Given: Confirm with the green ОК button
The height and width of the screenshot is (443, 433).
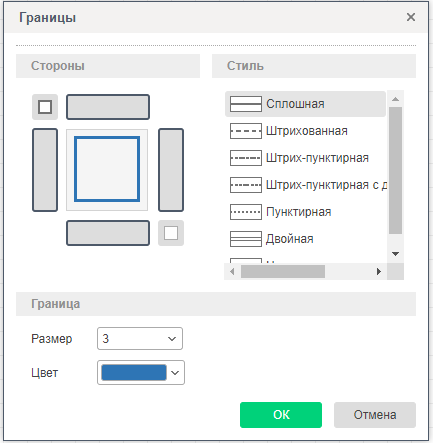Looking at the screenshot, I should pyautogui.click(x=281, y=415).
